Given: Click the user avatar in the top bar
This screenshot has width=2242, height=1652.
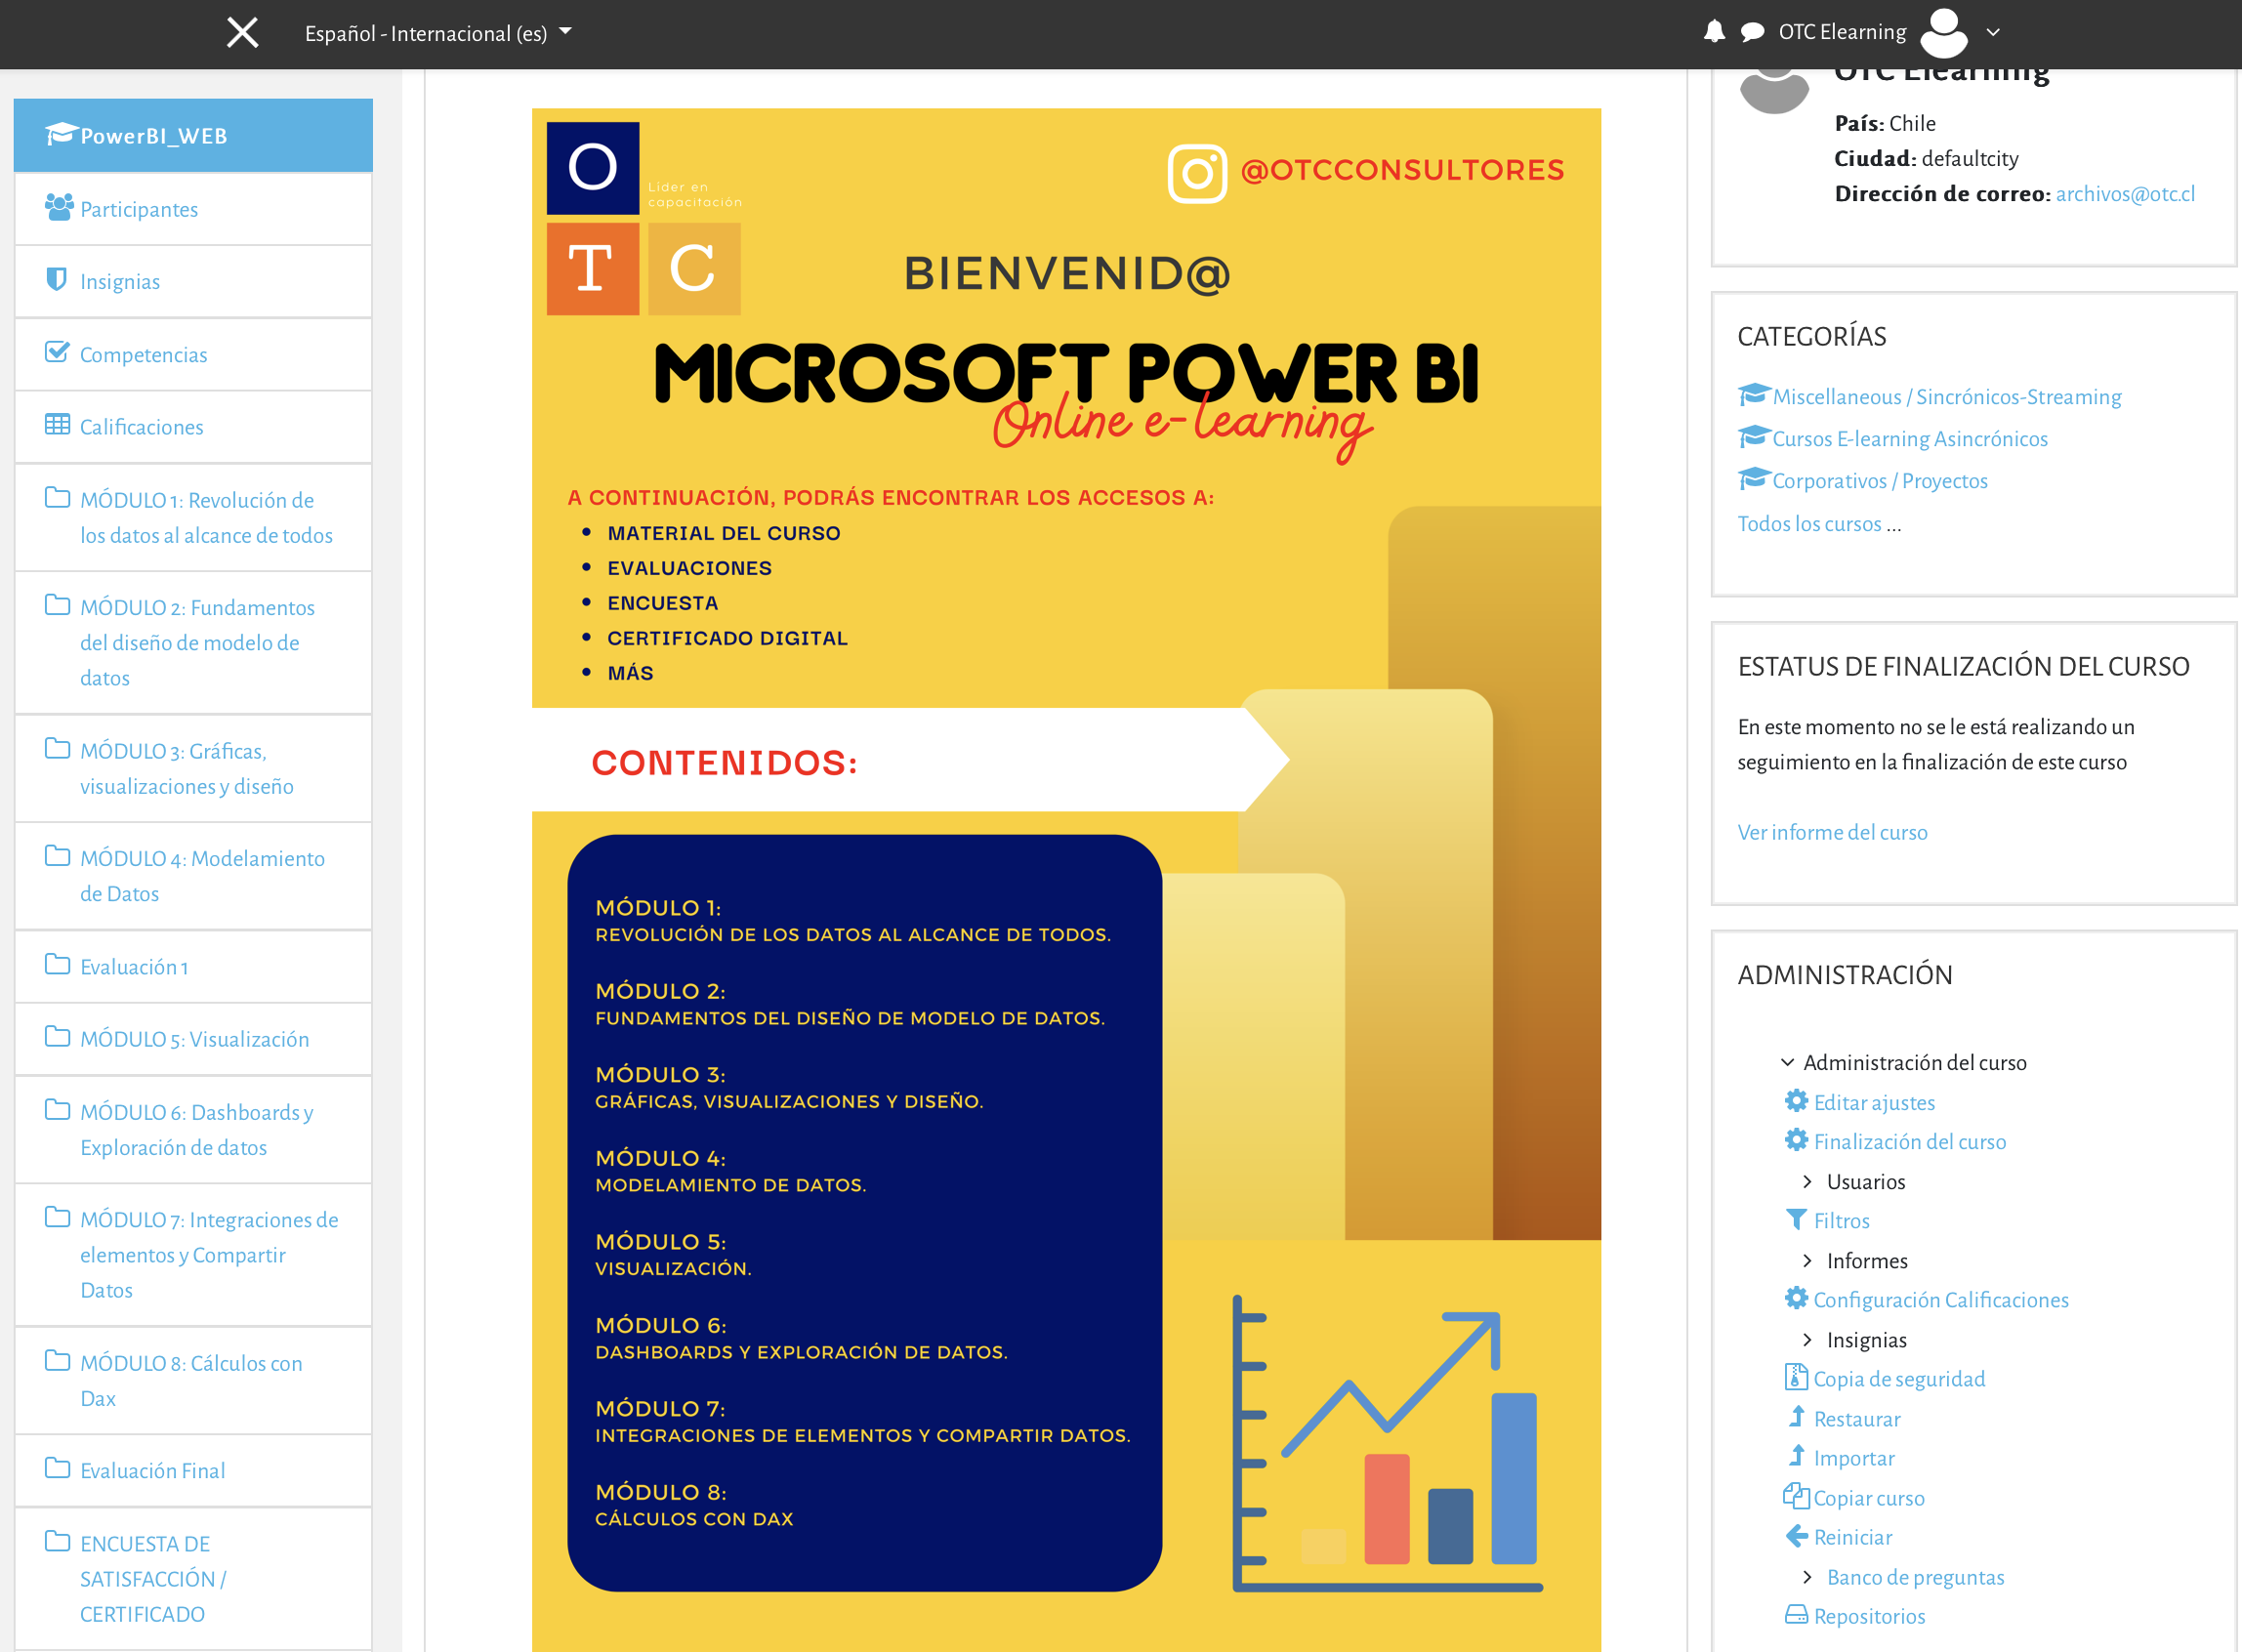Looking at the screenshot, I should click(1943, 32).
